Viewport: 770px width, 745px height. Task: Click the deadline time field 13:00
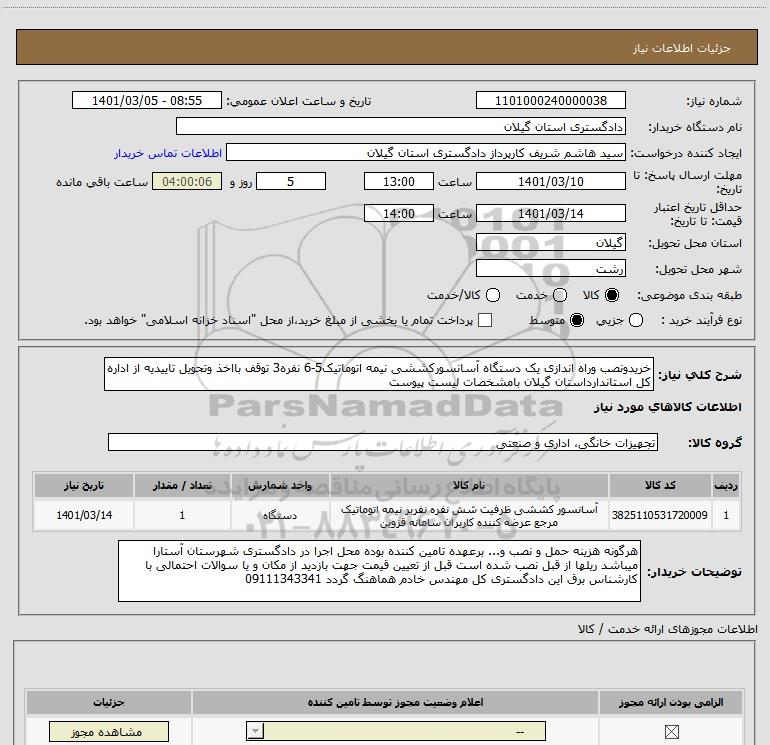click(x=399, y=181)
